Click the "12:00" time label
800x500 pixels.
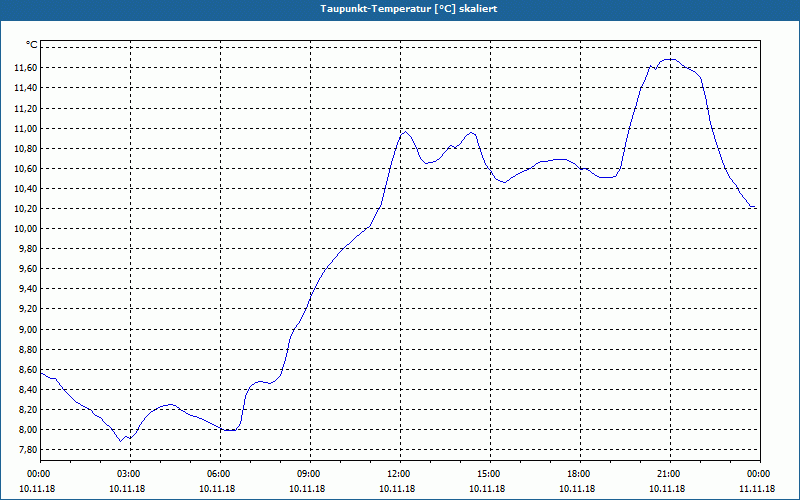tap(400, 474)
